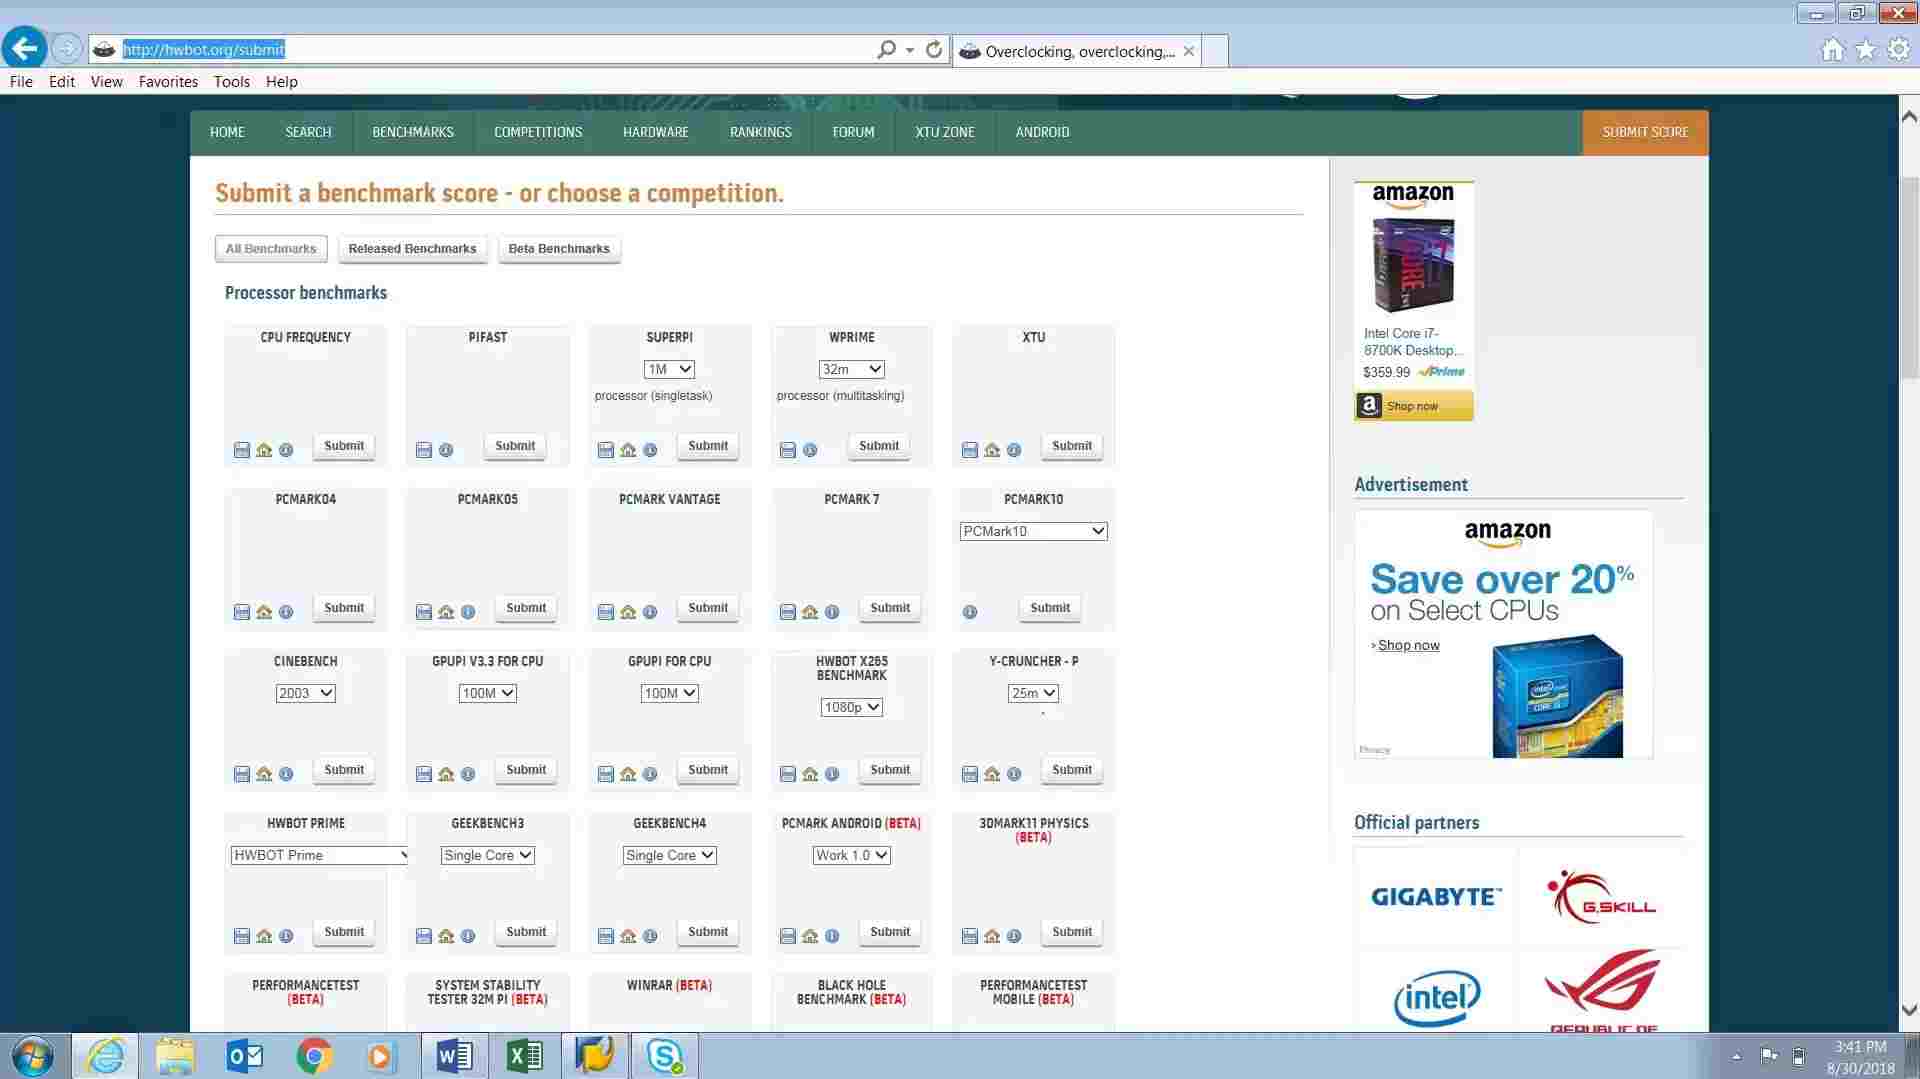Click the save icon in GEEKBENCH3 card
The image size is (1920, 1079).
(x=424, y=936)
